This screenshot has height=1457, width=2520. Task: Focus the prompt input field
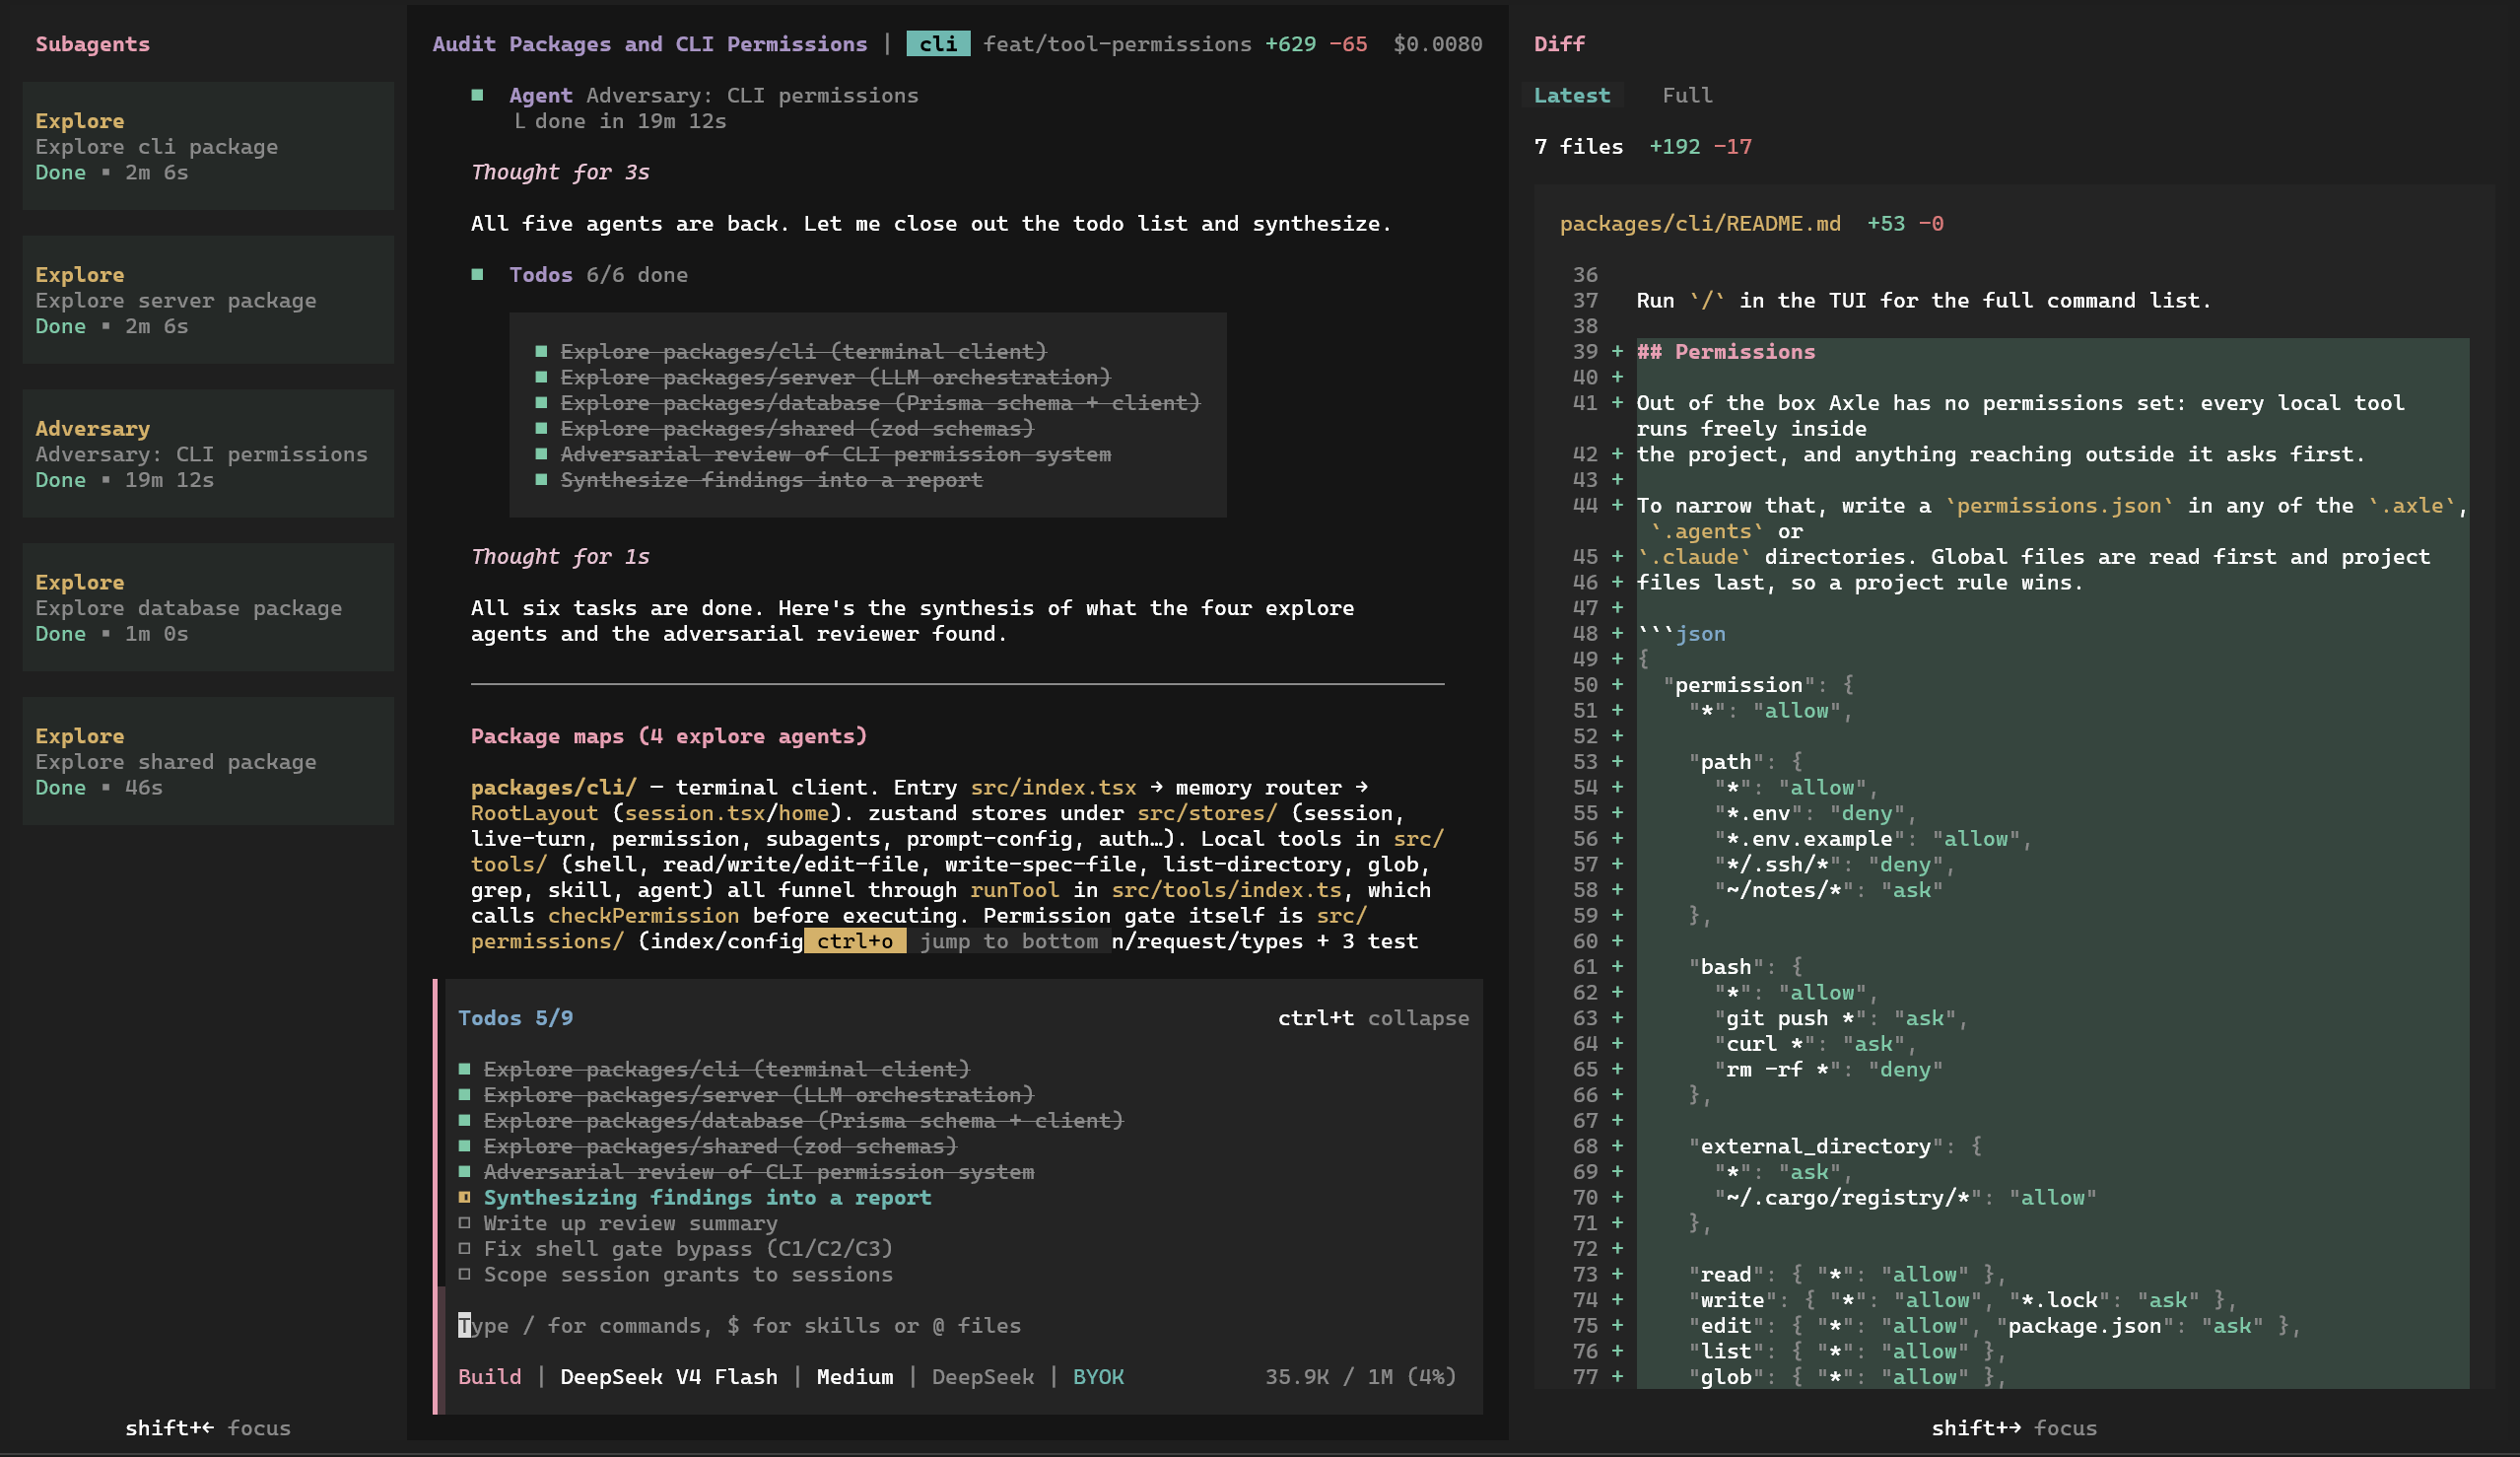click(x=960, y=1325)
